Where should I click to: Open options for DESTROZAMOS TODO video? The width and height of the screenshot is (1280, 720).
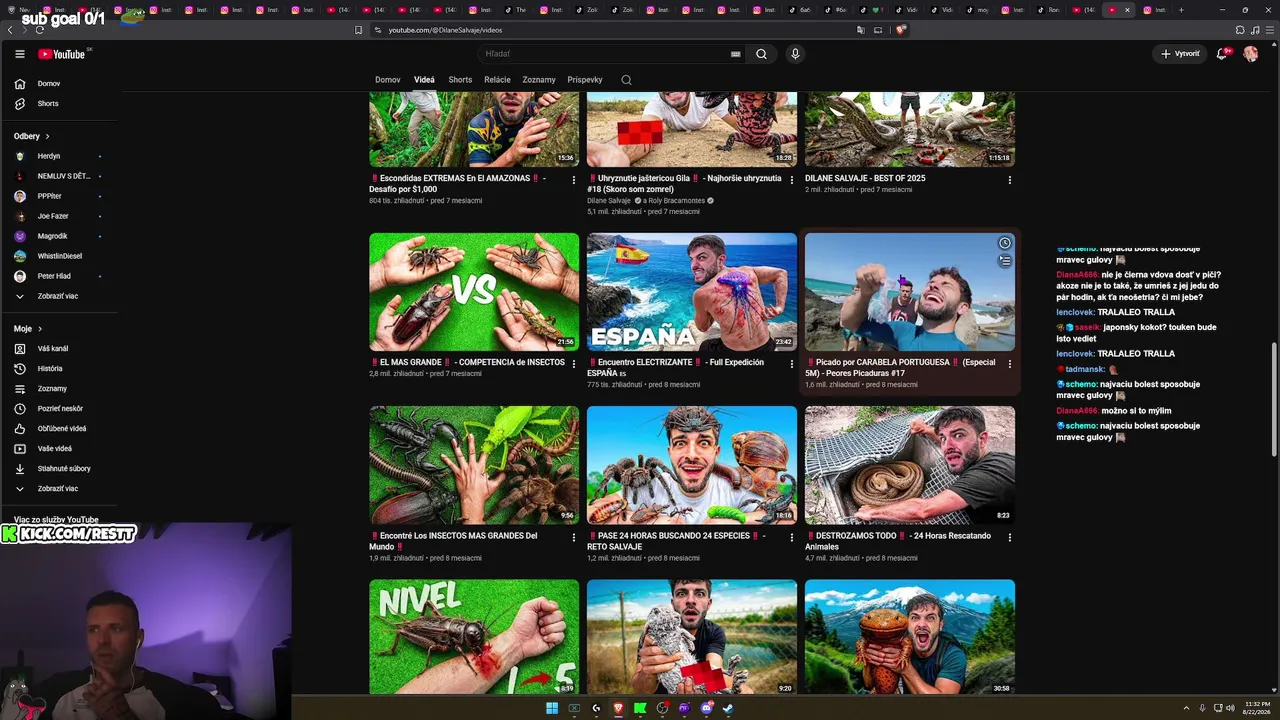[1010, 537]
